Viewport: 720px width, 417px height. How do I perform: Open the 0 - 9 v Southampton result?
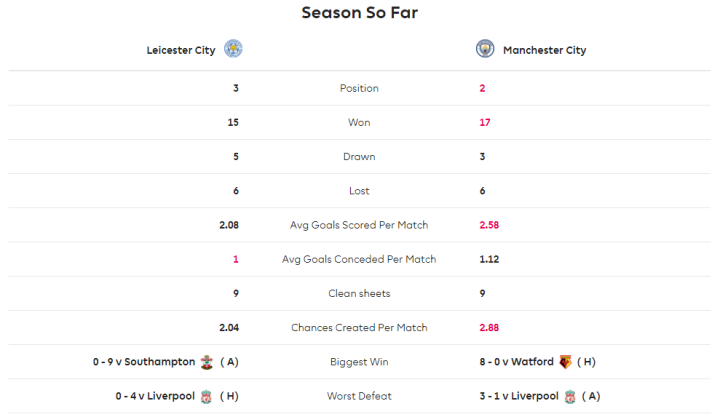[x=143, y=361]
